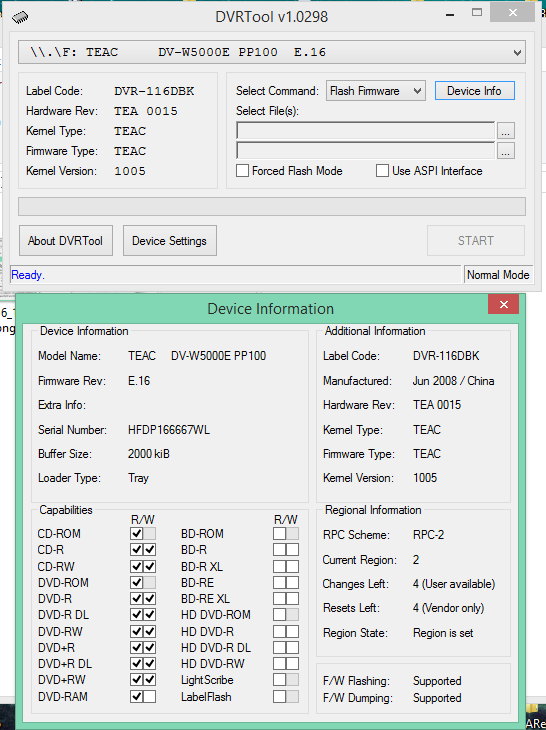546x730 pixels.
Task: Click the first Select File(s) input field
Action: pyautogui.click(x=365, y=131)
